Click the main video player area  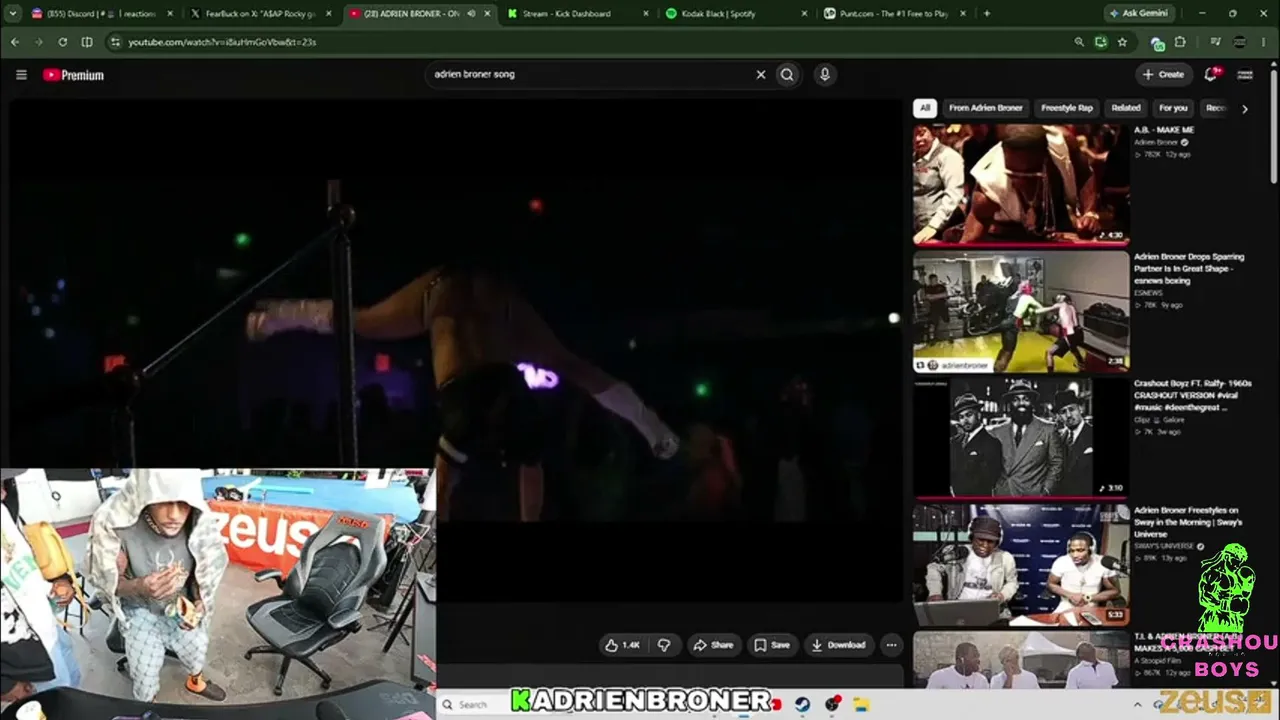pyautogui.click(x=456, y=350)
